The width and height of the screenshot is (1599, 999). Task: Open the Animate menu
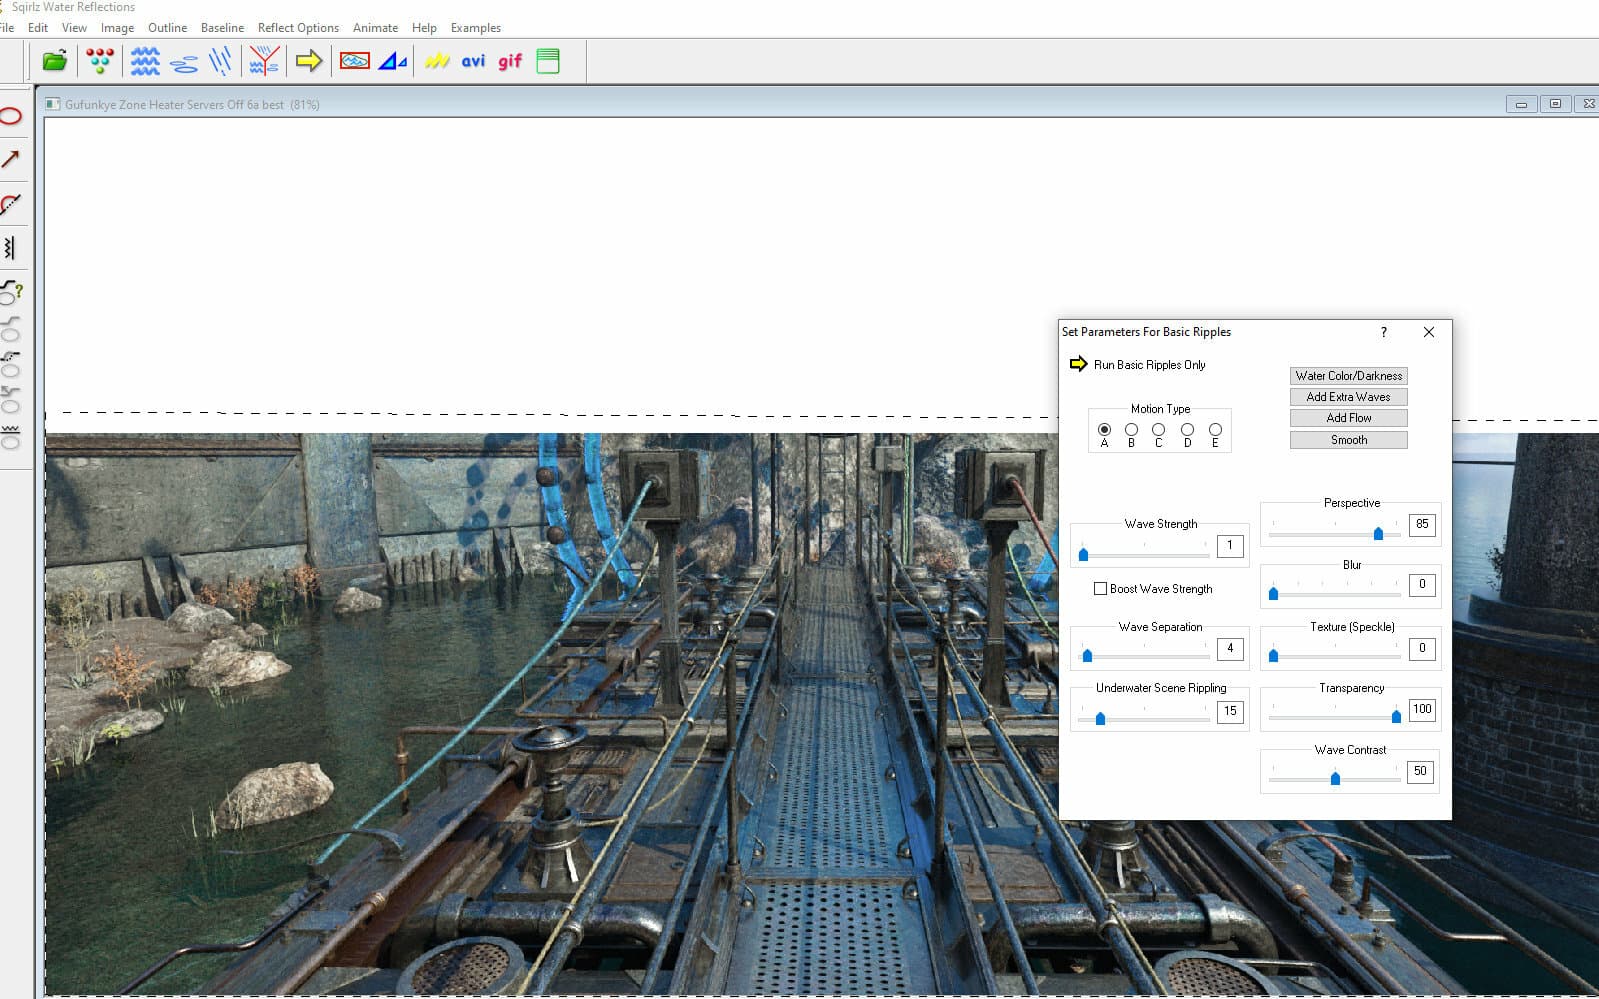375,28
